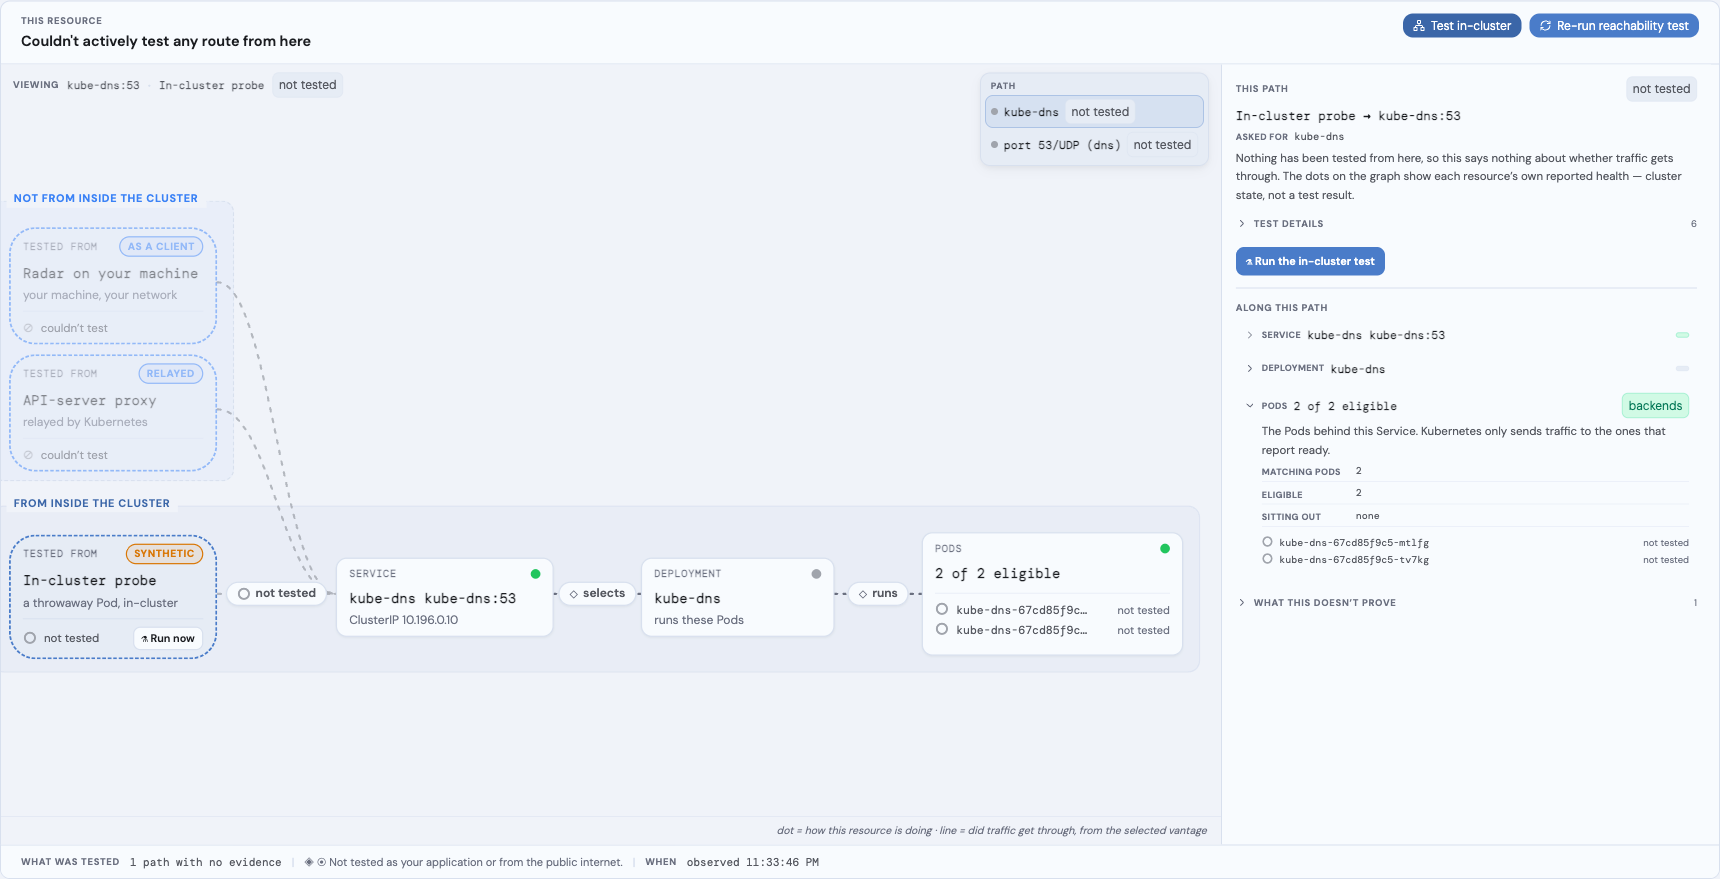Click gray health dot on Deployment node
The height and width of the screenshot is (879, 1720).
coord(816,574)
